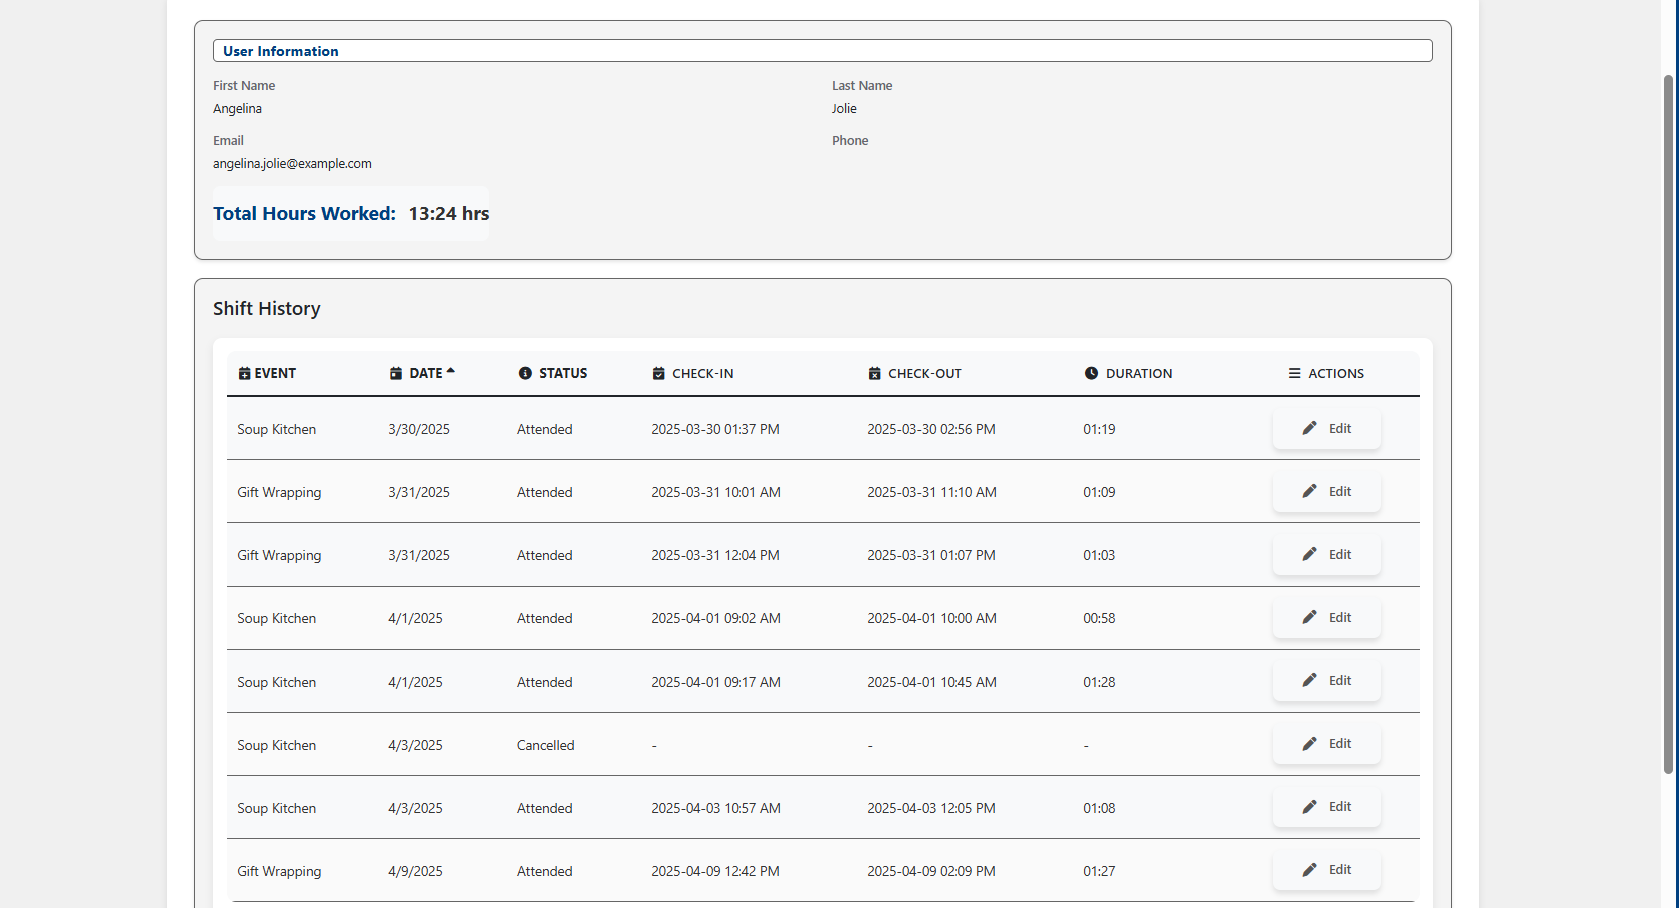The width and height of the screenshot is (1679, 908).
Task: Click the EVENT column header
Action: click(x=275, y=373)
